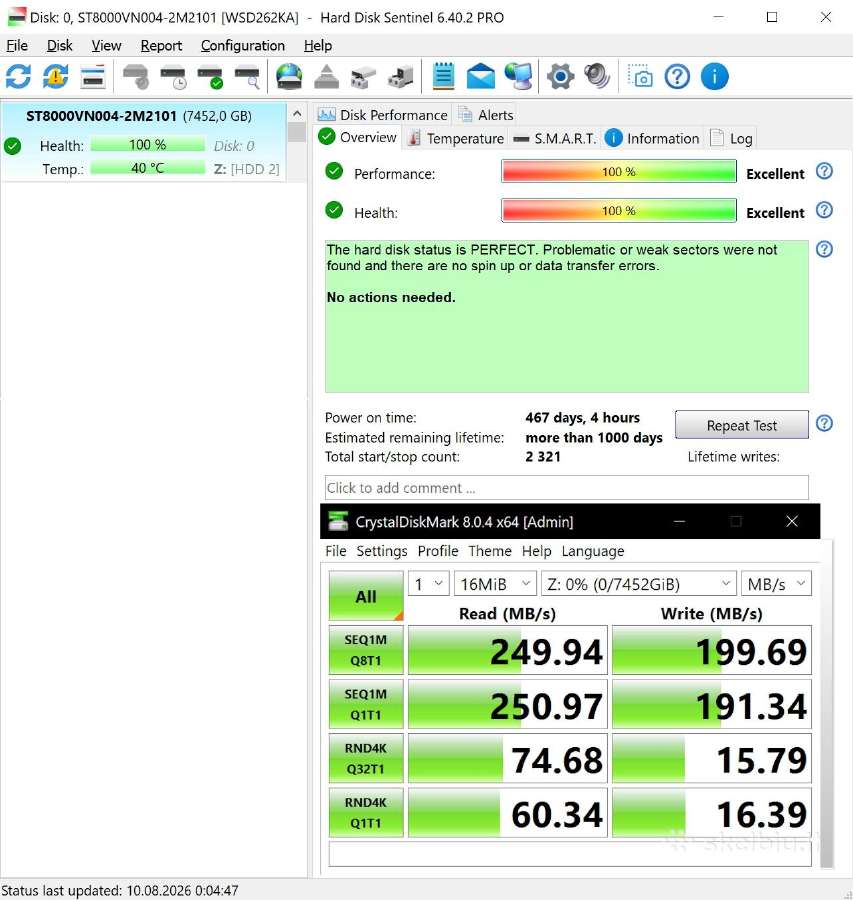Click the gray blocks with tower icon
Screen dimensions: 853x900
coord(401,76)
